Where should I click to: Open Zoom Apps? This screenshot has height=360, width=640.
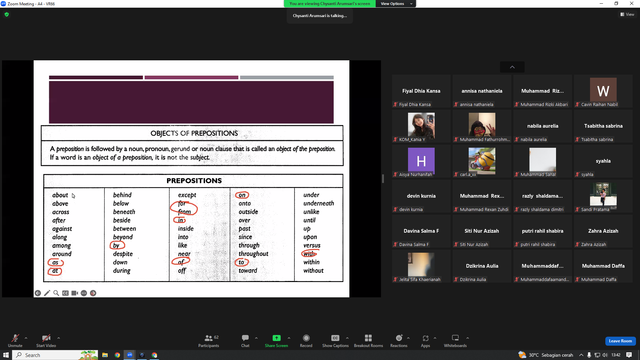[425, 340]
